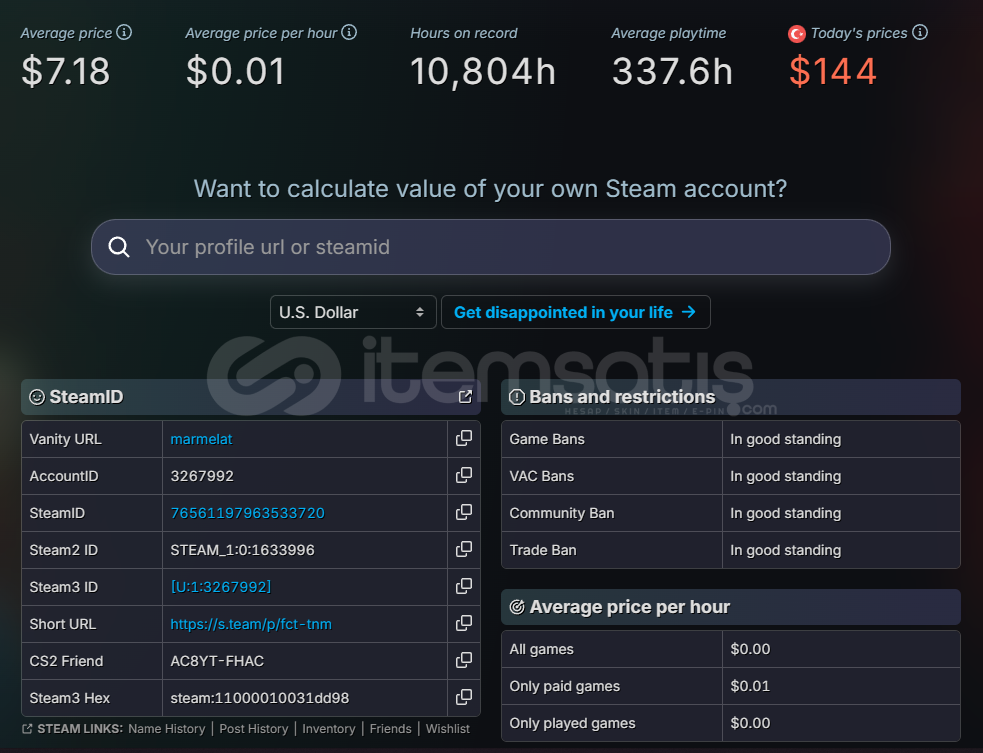The image size is (983, 753).
Task: Copy the SteamID value
Action: pos(464,512)
